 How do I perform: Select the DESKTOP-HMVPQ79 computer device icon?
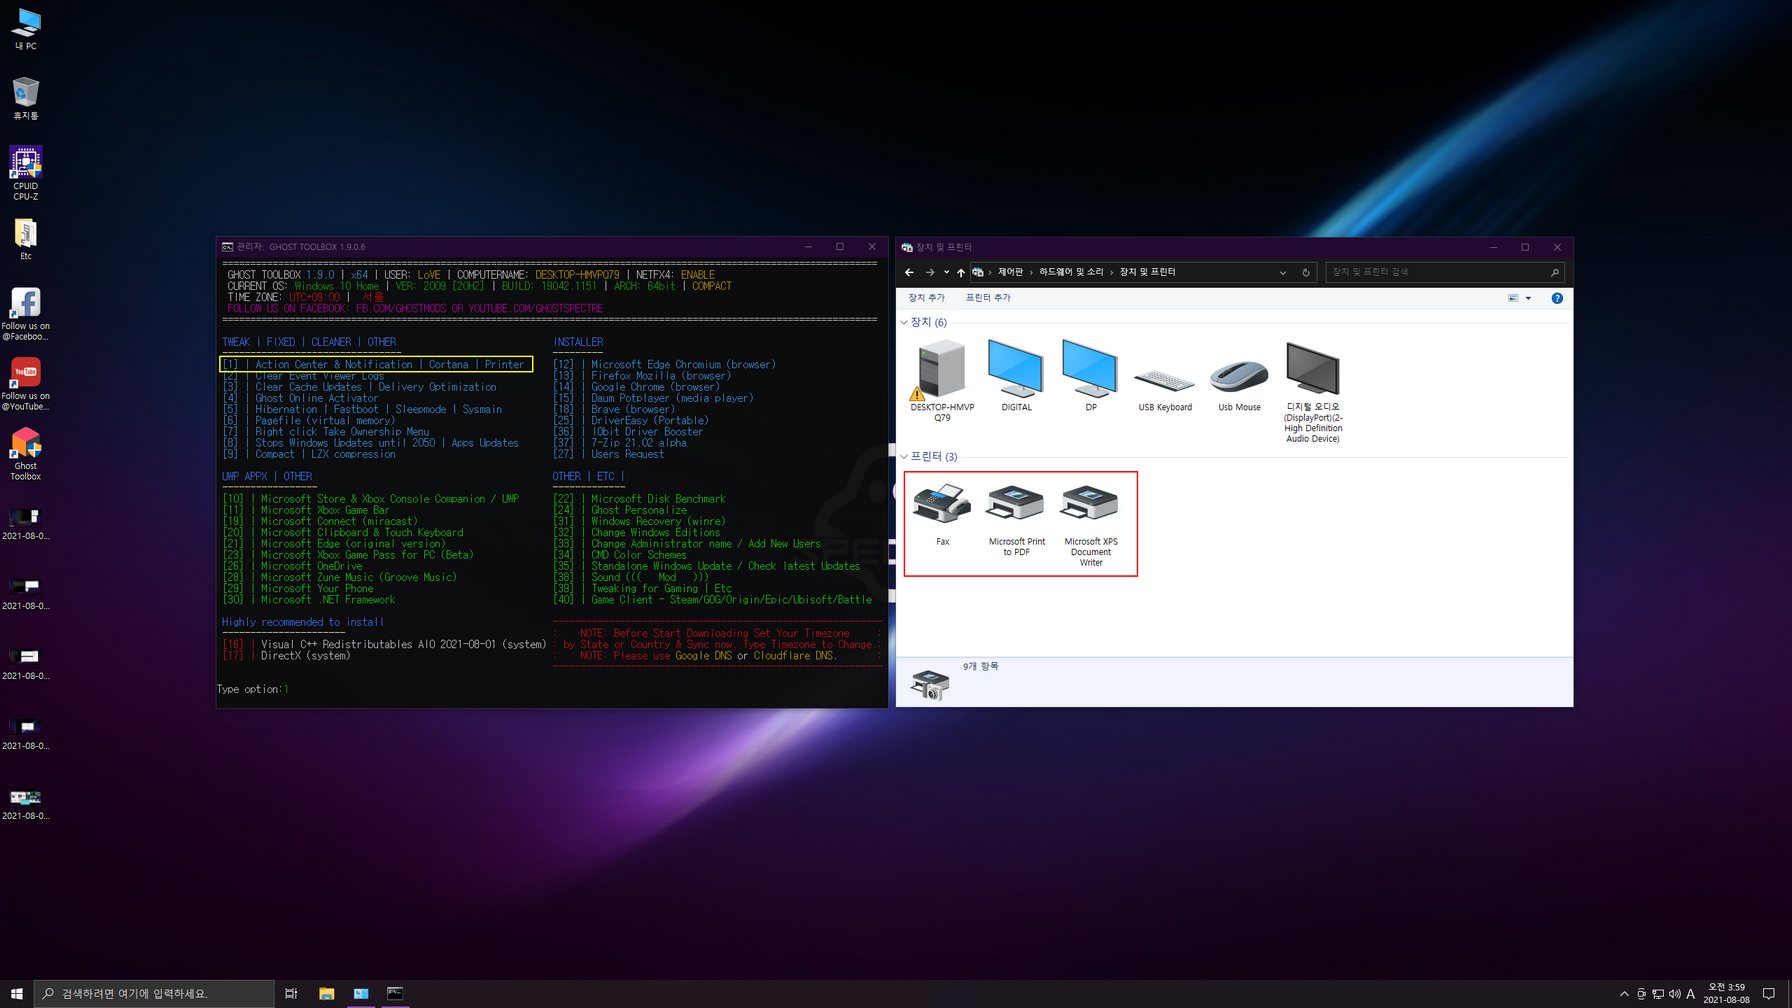point(942,381)
